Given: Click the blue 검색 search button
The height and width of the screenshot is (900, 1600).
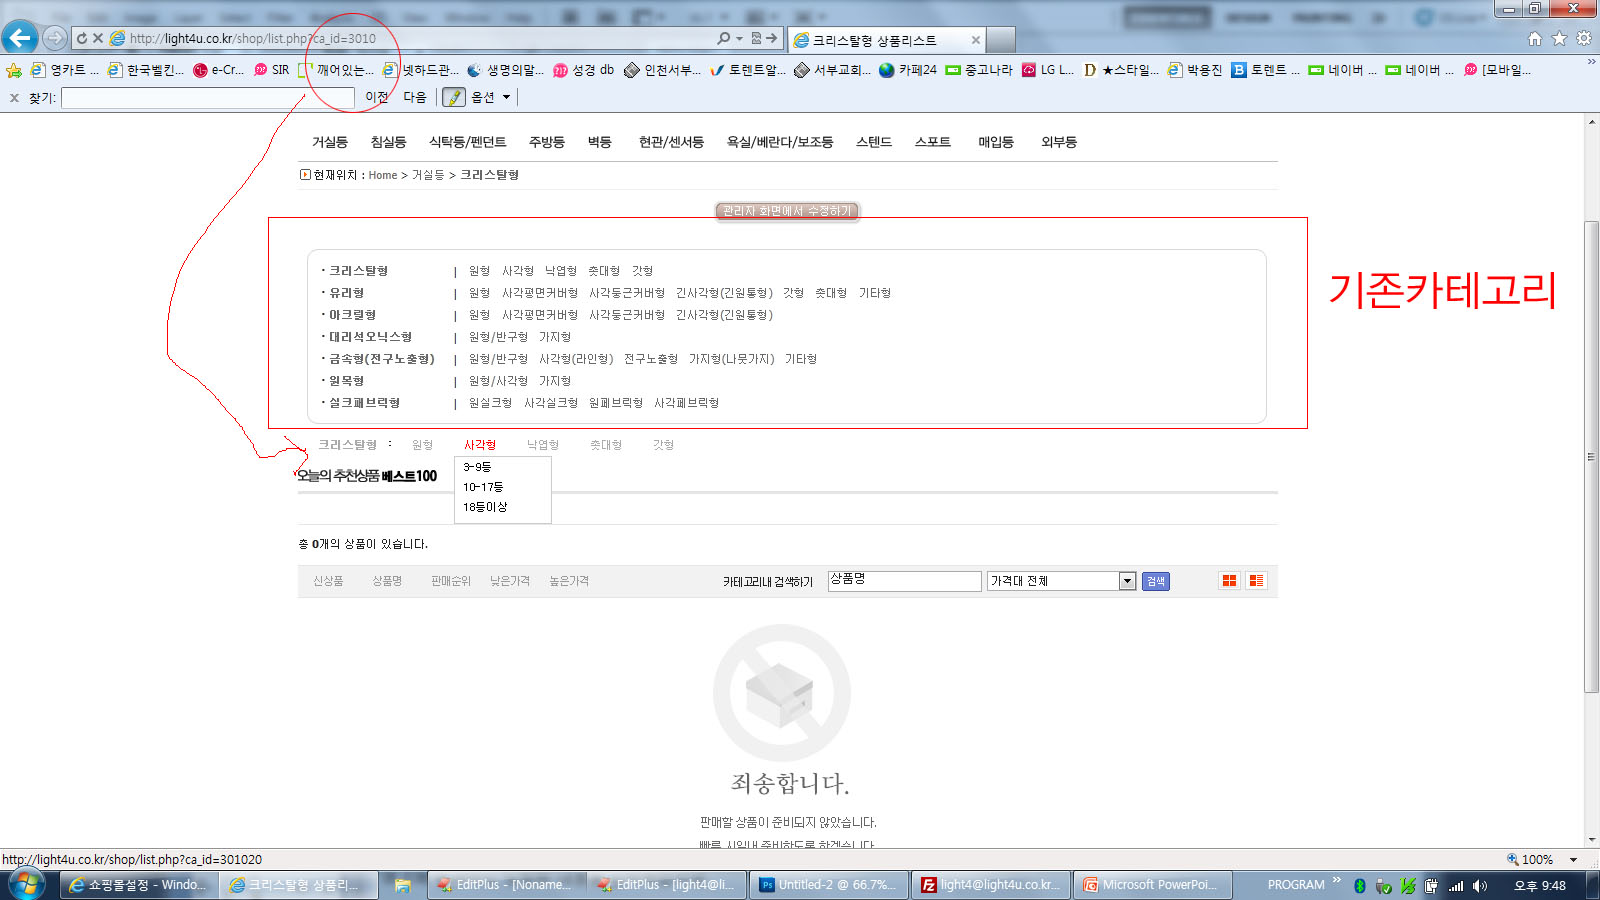Looking at the screenshot, I should tap(1155, 581).
